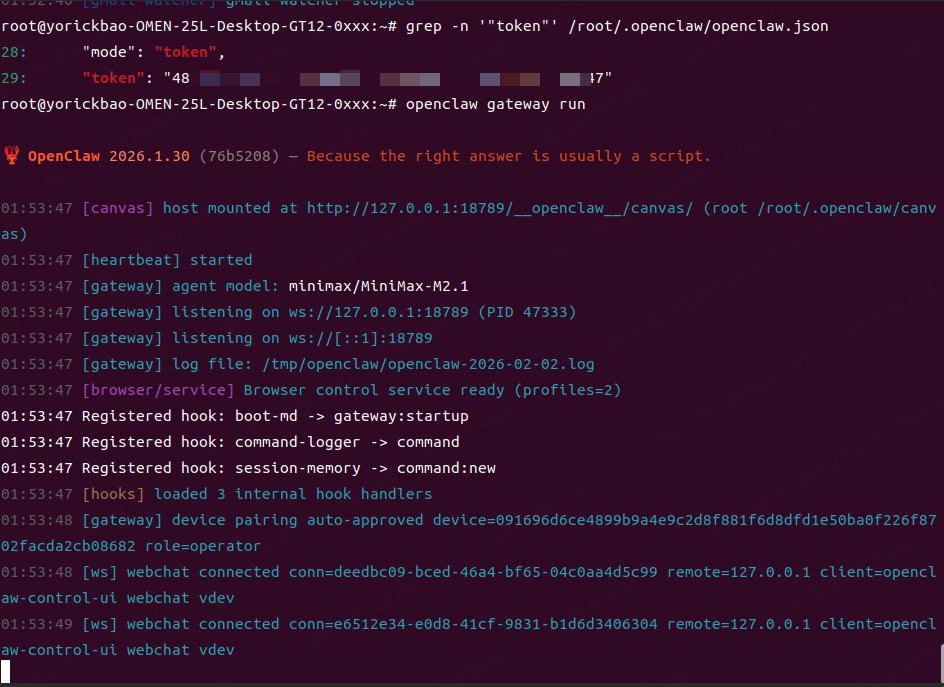The height and width of the screenshot is (687, 944).
Task: Click the [browser/service] log tag
Action: point(158,390)
